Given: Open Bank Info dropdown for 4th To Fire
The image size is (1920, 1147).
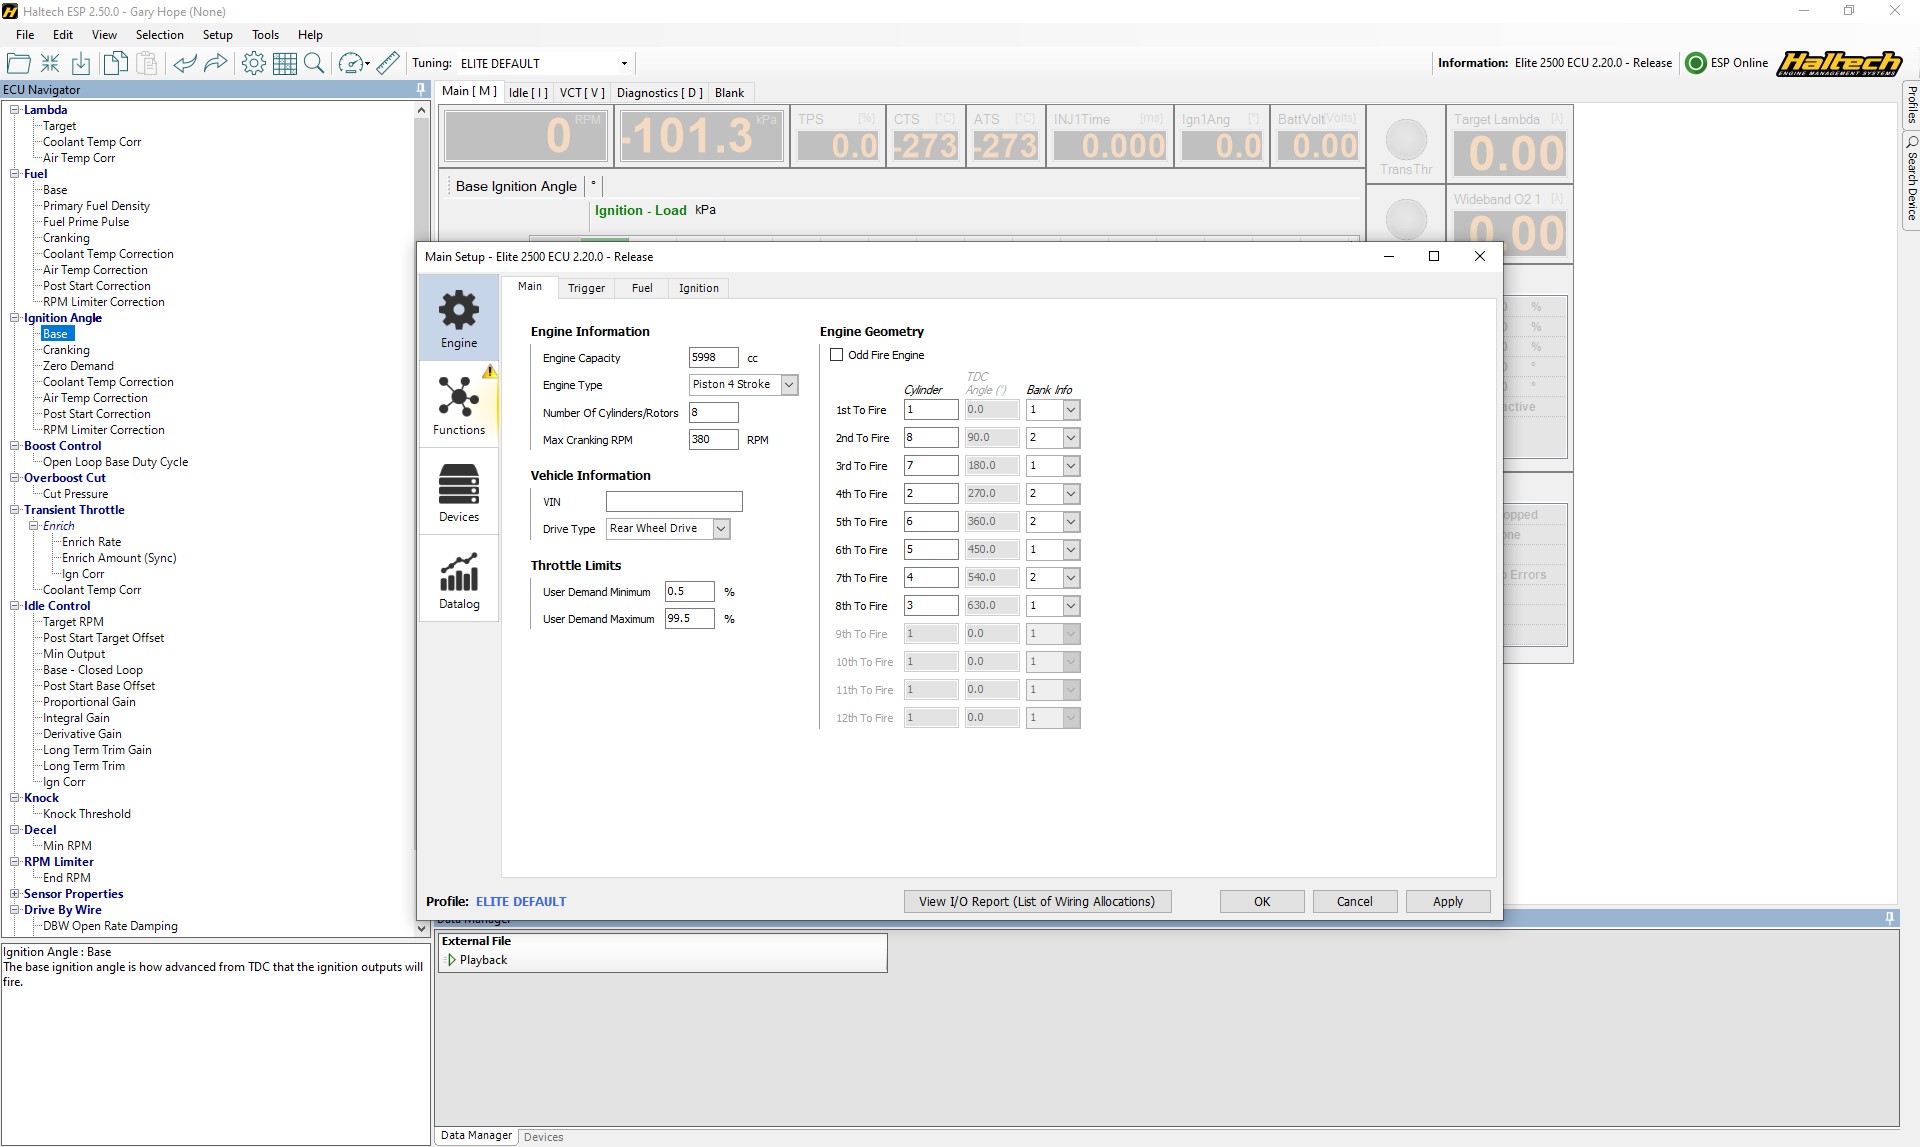Looking at the screenshot, I should pos(1071,494).
